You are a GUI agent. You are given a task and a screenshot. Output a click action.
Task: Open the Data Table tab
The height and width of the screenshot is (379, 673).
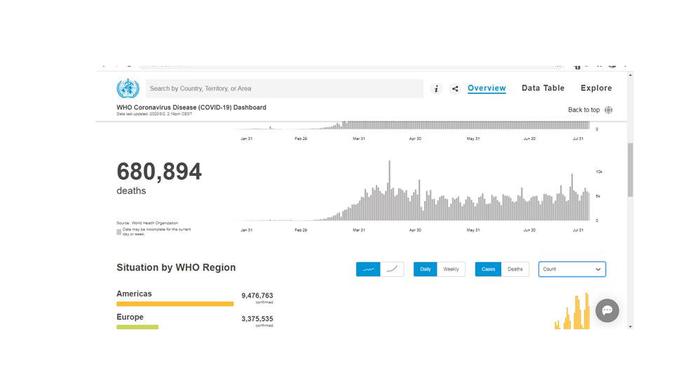543,88
